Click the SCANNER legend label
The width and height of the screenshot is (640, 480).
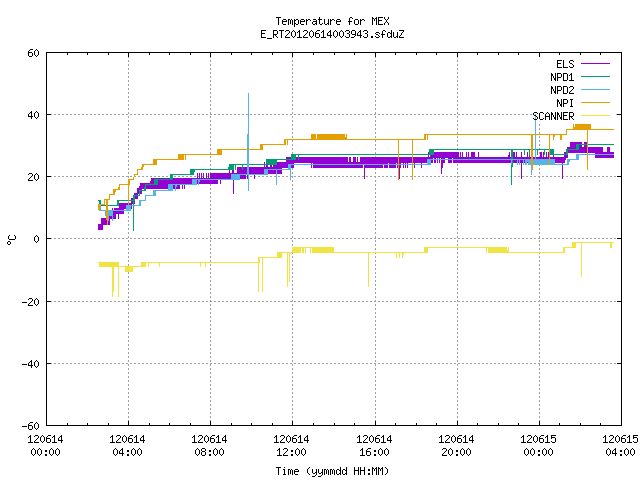pyautogui.click(x=553, y=116)
